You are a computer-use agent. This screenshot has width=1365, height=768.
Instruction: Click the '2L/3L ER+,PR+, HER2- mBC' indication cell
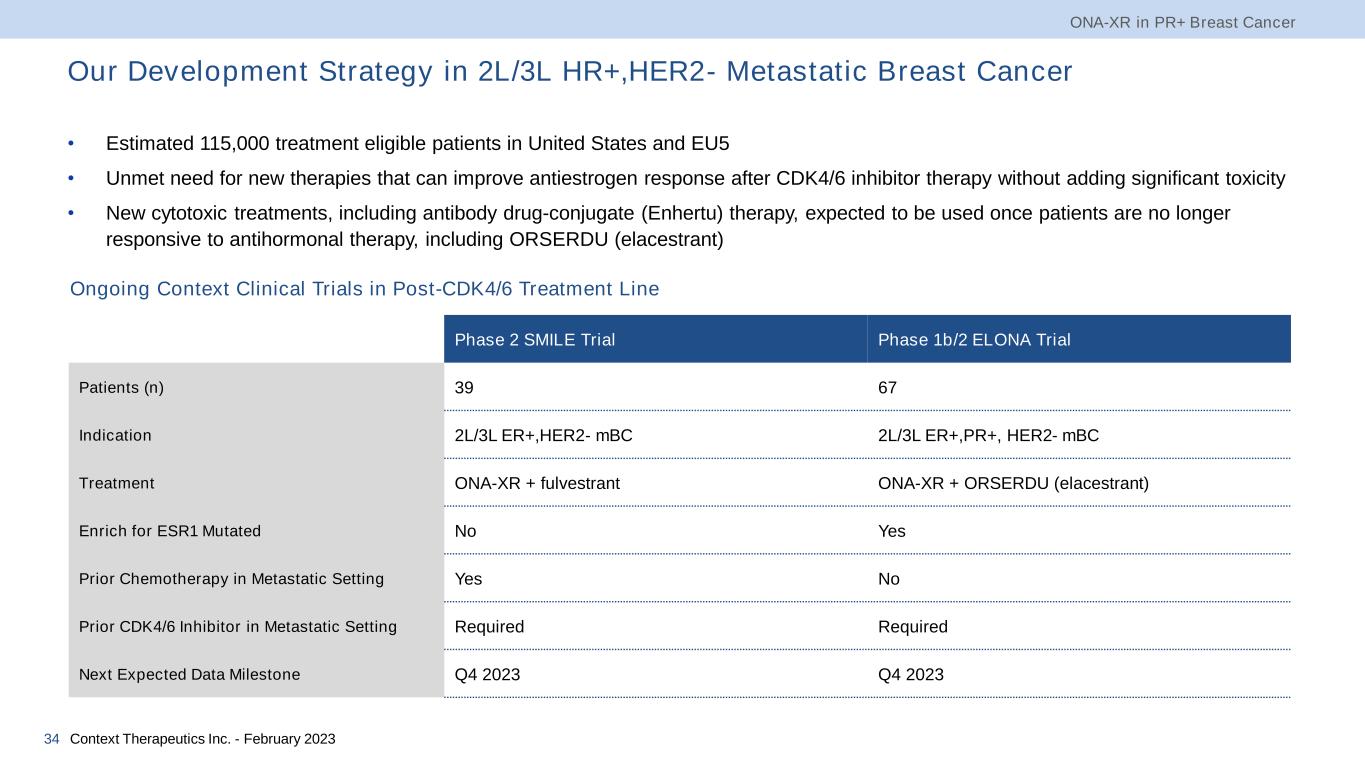pyautogui.click(x=988, y=435)
